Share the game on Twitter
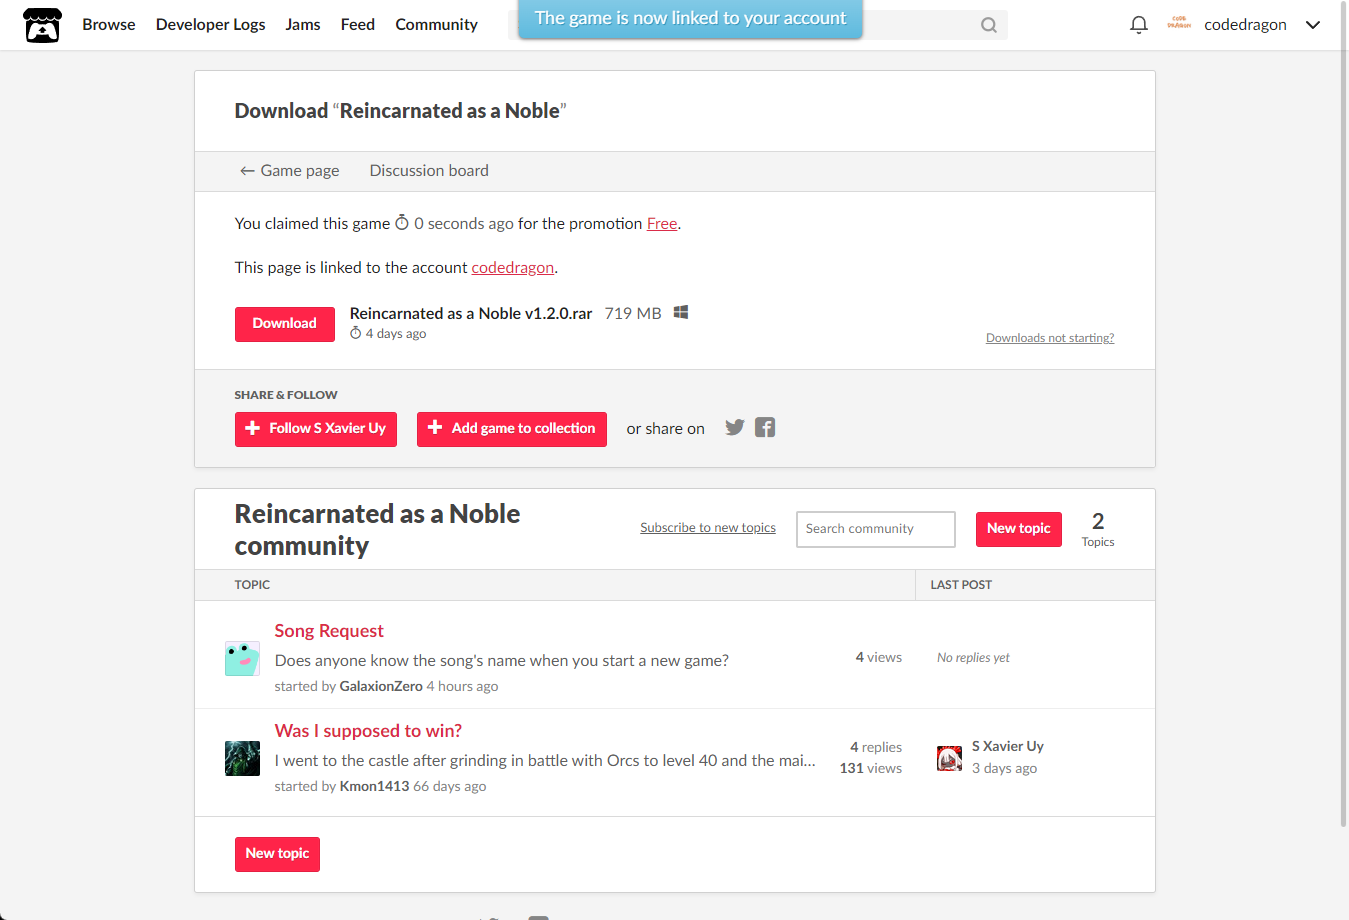The image size is (1349, 920). click(x=735, y=428)
